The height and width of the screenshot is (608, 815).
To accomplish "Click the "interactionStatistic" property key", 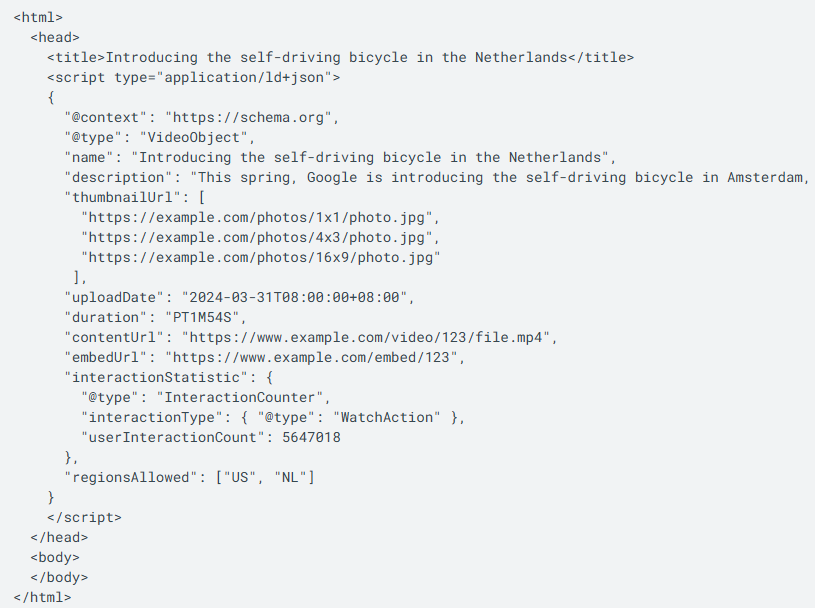I will [152, 377].
